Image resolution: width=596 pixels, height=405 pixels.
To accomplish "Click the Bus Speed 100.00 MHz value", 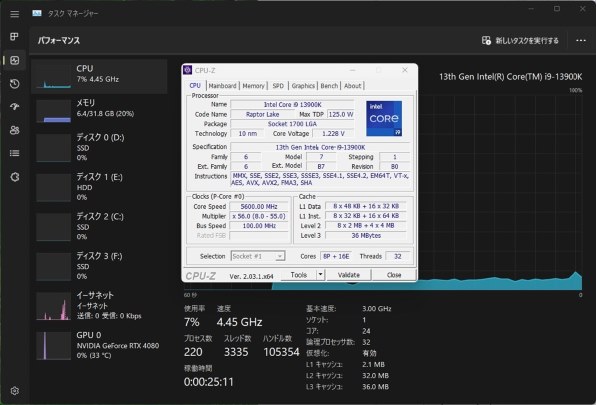I will tap(259, 226).
